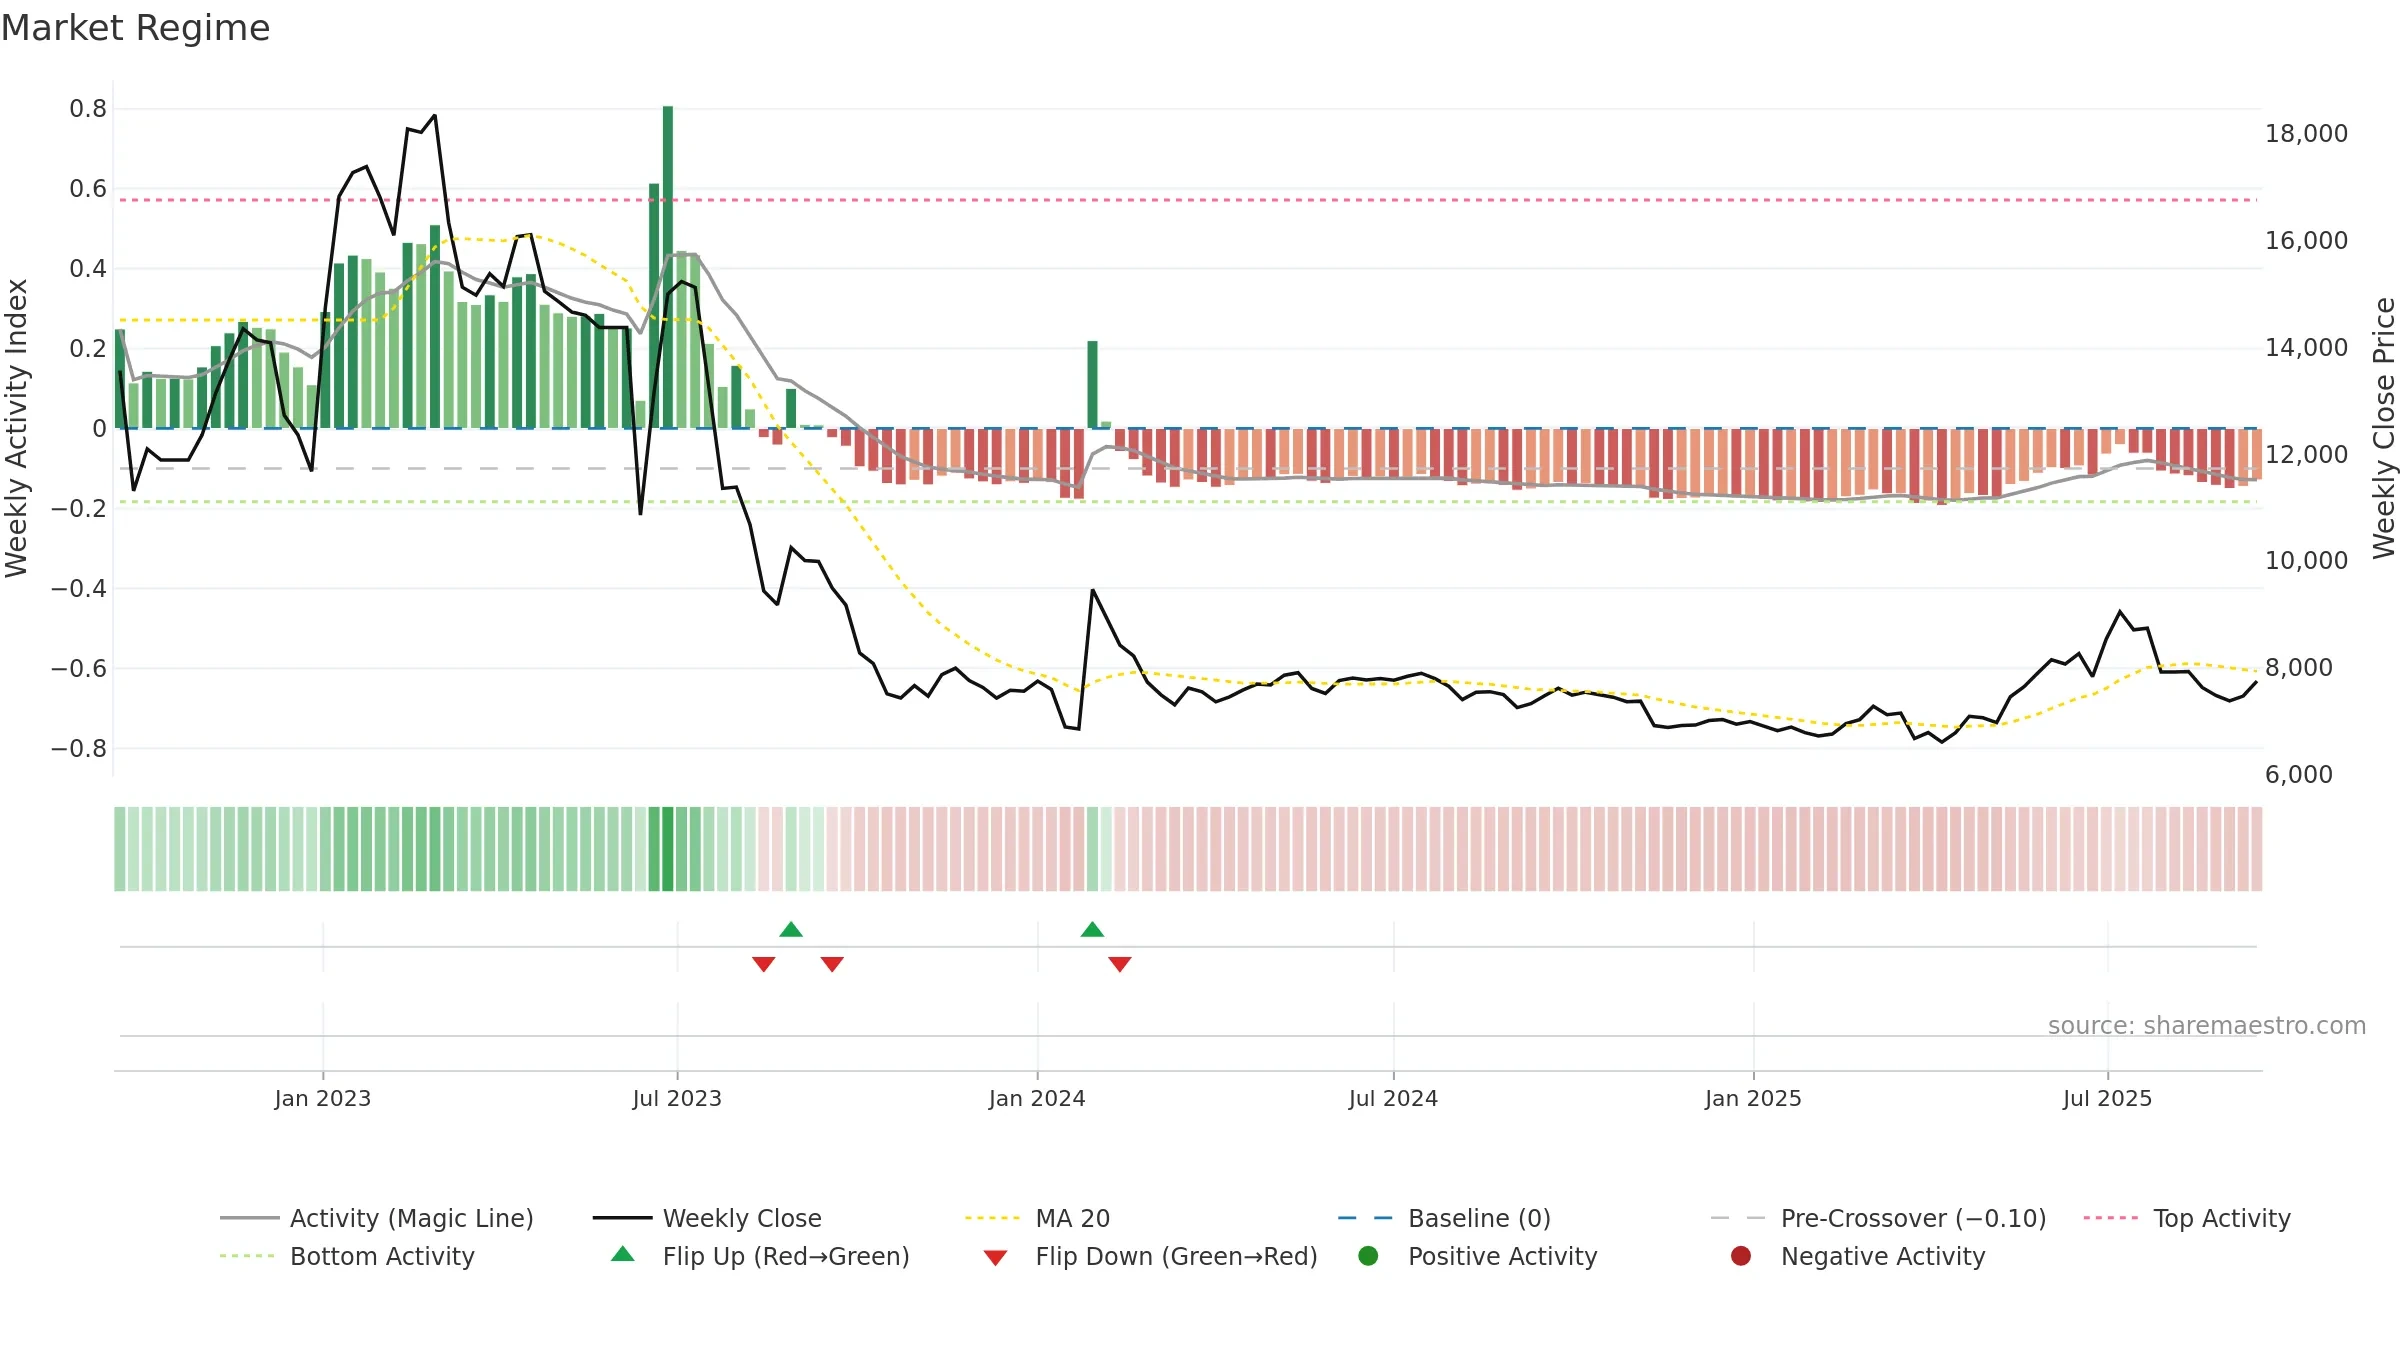Click the −0.8 activity axis tick
The width and height of the screenshot is (2400, 1350).
pos(79,749)
